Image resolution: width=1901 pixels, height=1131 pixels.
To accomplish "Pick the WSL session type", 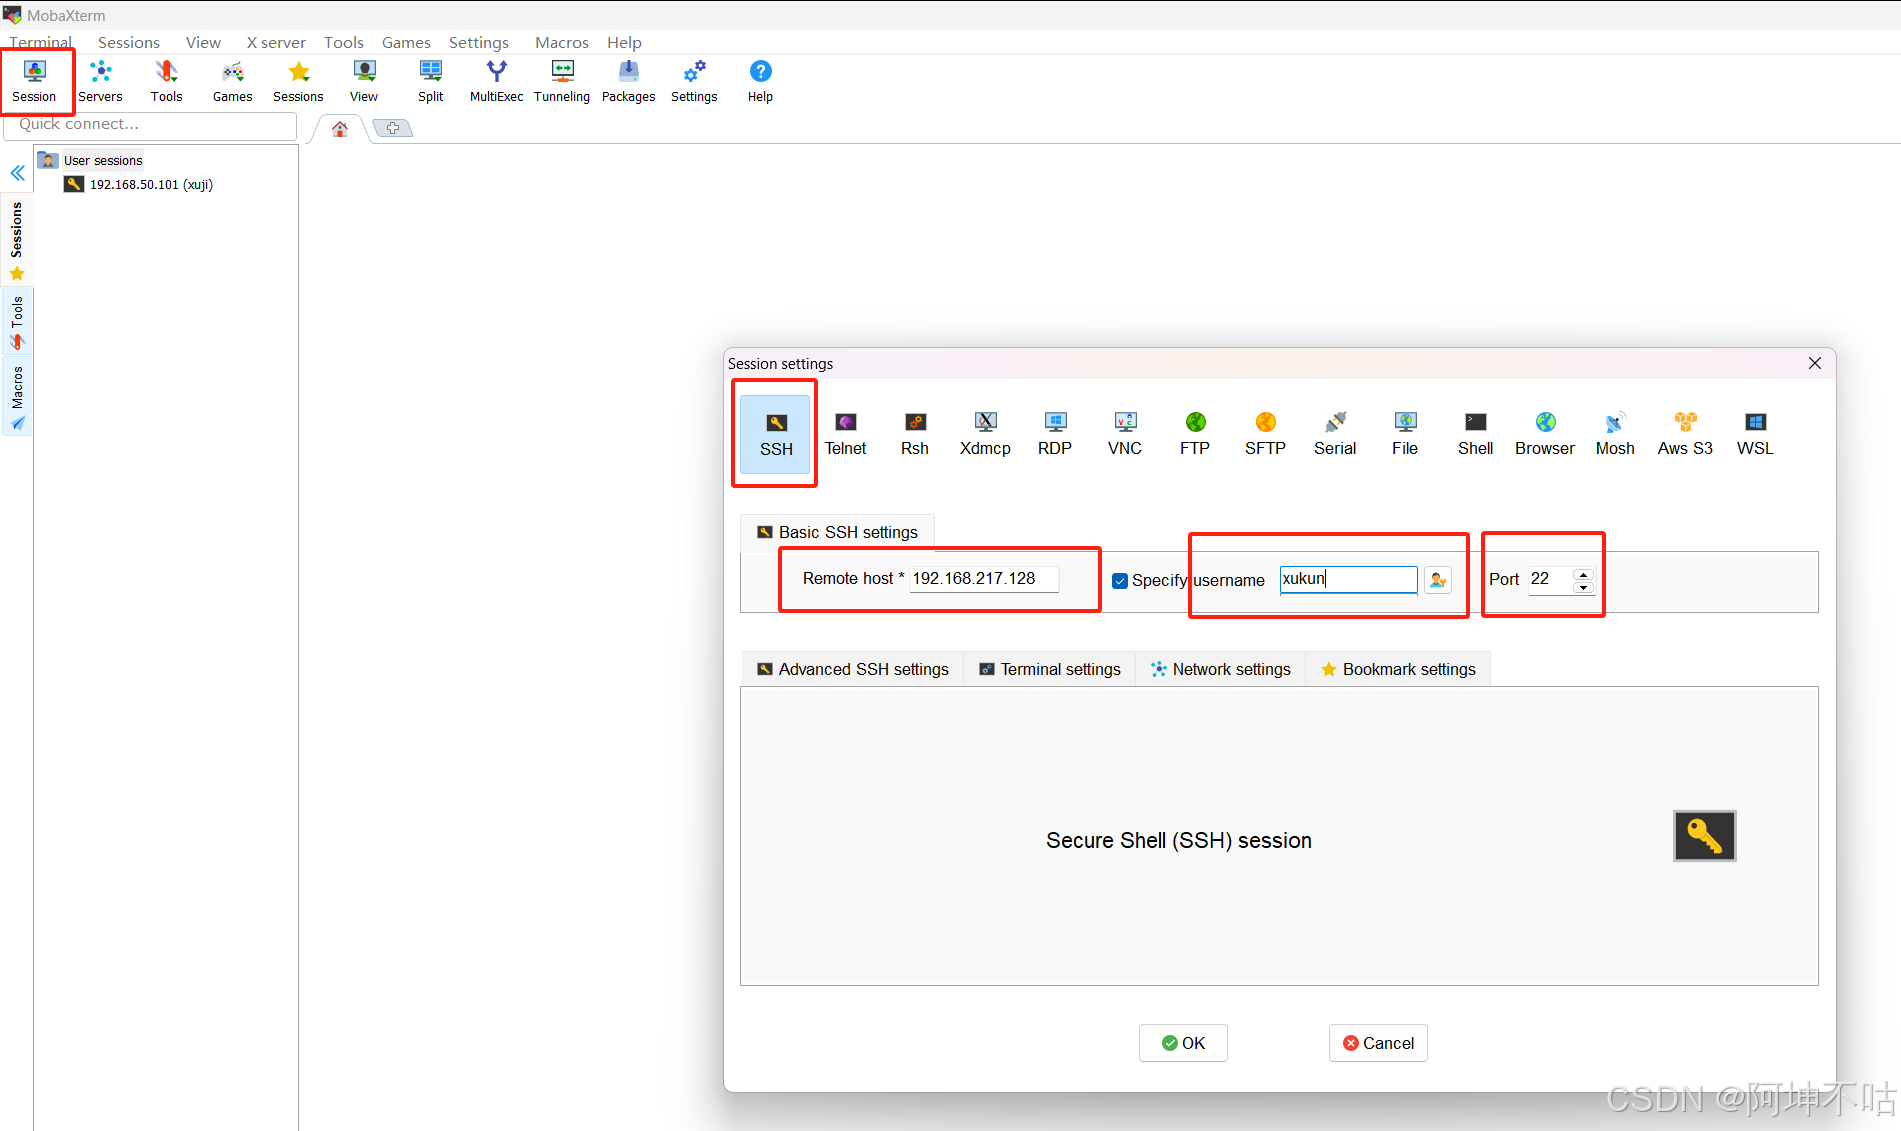I will tap(1755, 434).
